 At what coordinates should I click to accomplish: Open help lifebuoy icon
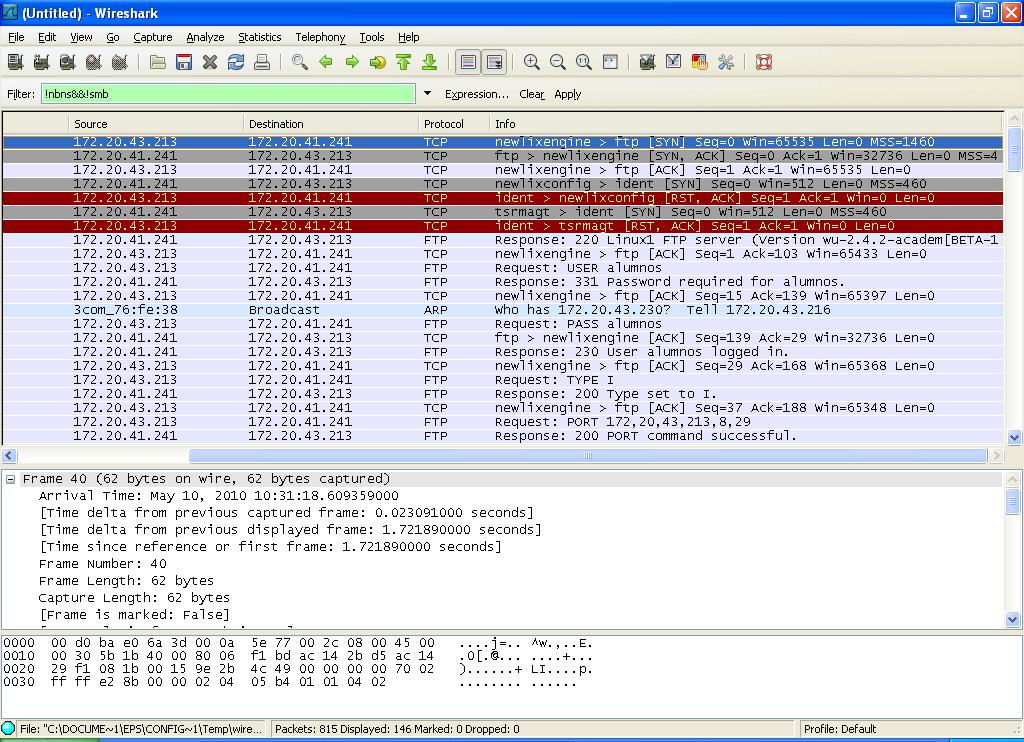coord(763,62)
